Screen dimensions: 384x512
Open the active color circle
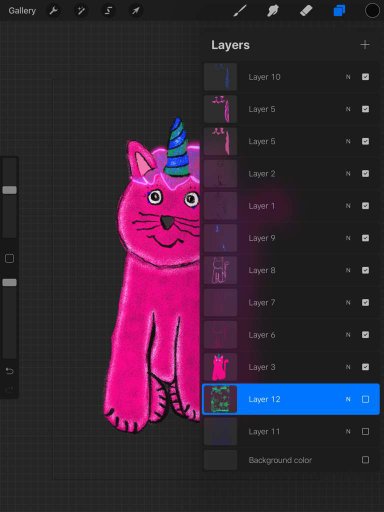(x=372, y=11)
